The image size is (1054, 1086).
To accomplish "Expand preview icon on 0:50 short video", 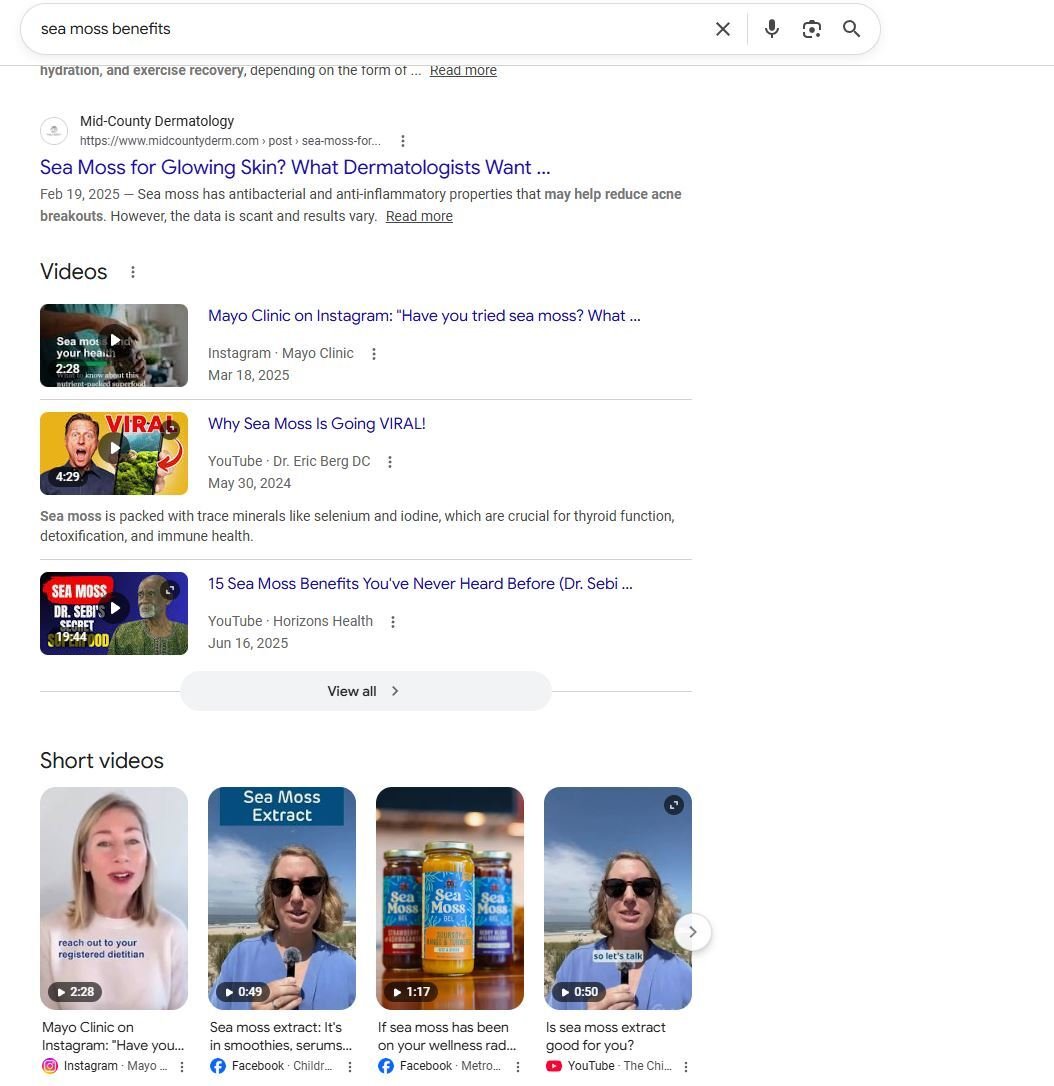I will pyautogui.click(x=674, y=805).
